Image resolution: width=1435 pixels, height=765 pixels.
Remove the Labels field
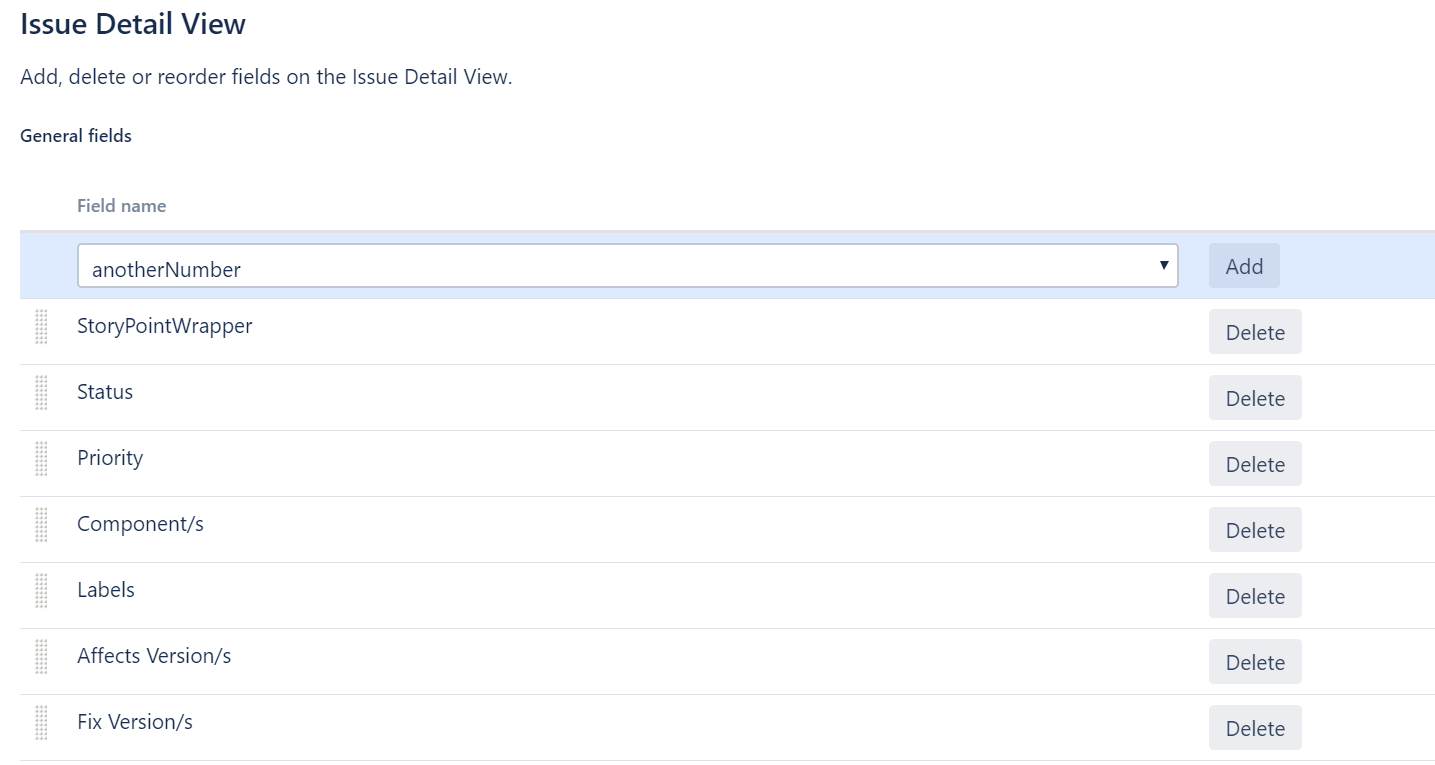pos(1254,596)
